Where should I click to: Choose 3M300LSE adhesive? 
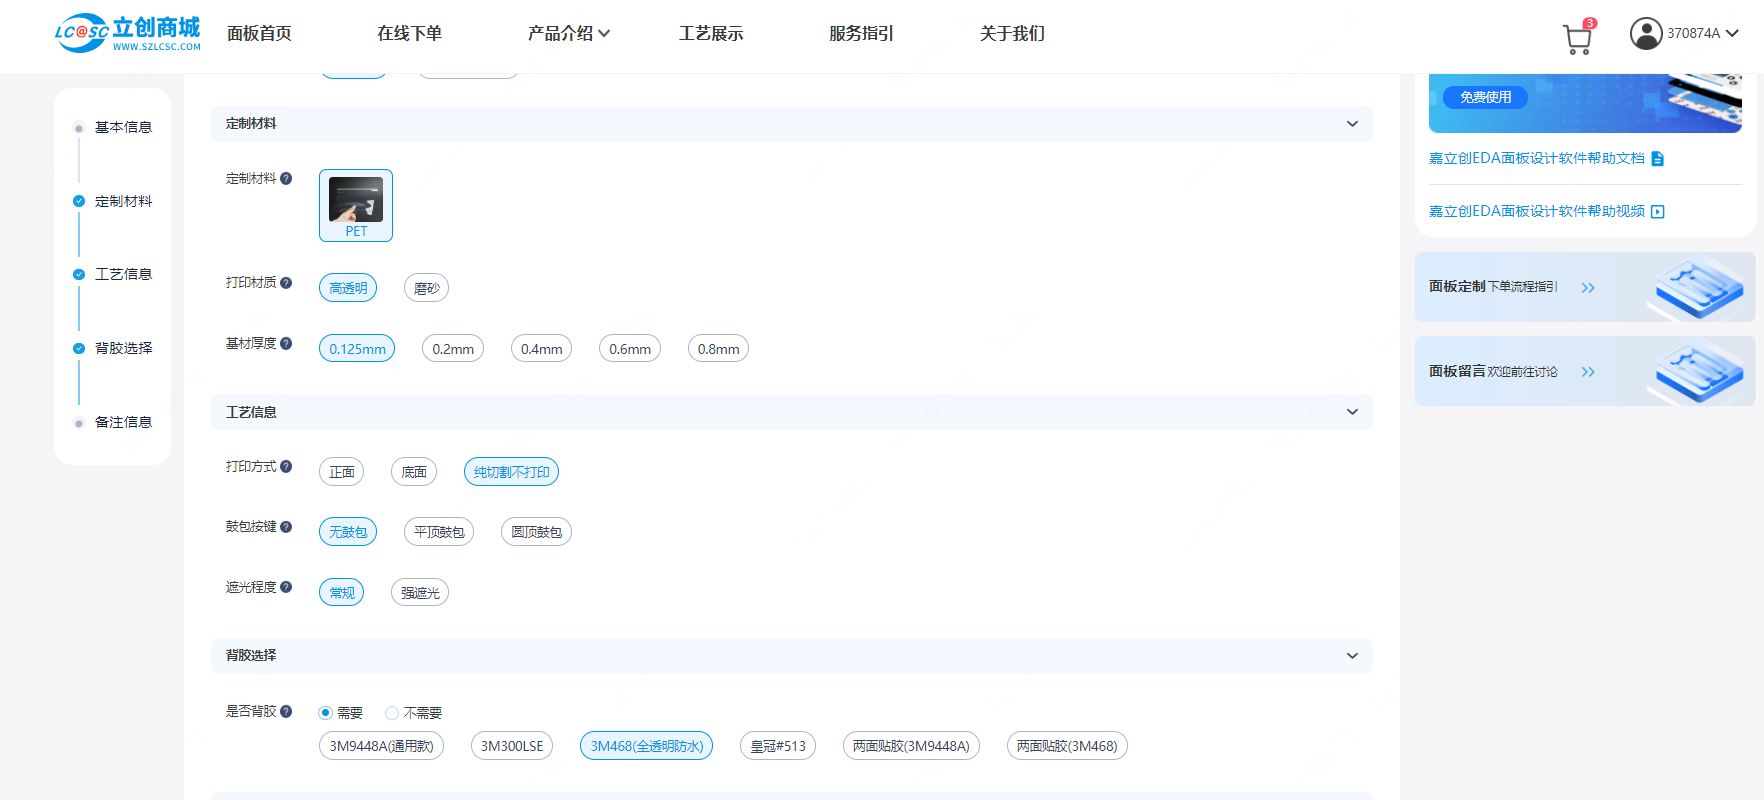512,746
